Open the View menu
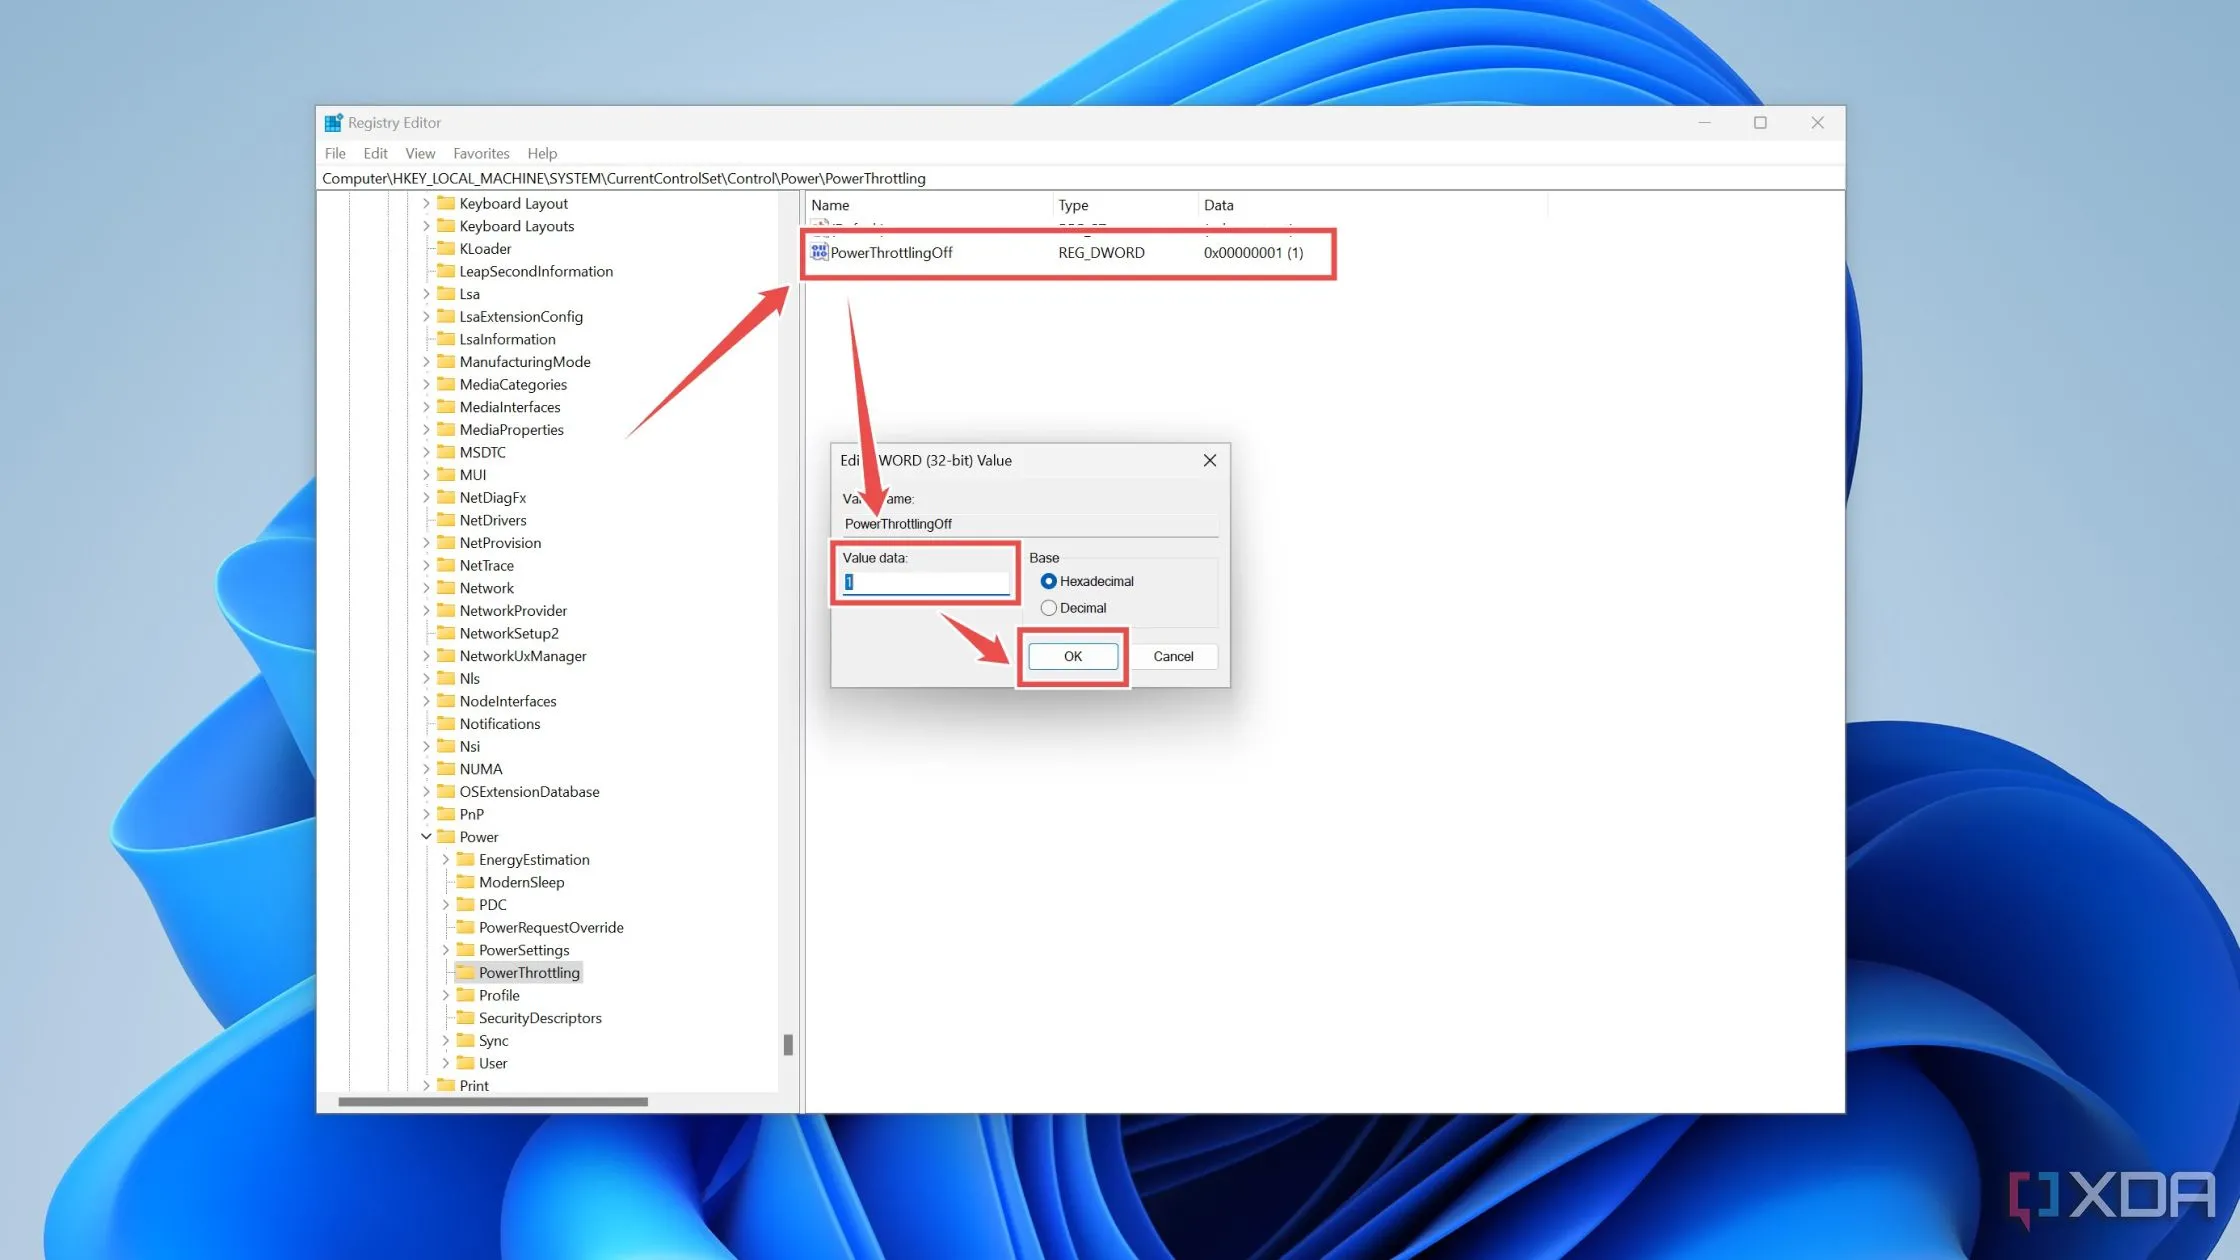Image resolution: width=2240 pixels, height=1260 pixels. [x=420, y=153]
